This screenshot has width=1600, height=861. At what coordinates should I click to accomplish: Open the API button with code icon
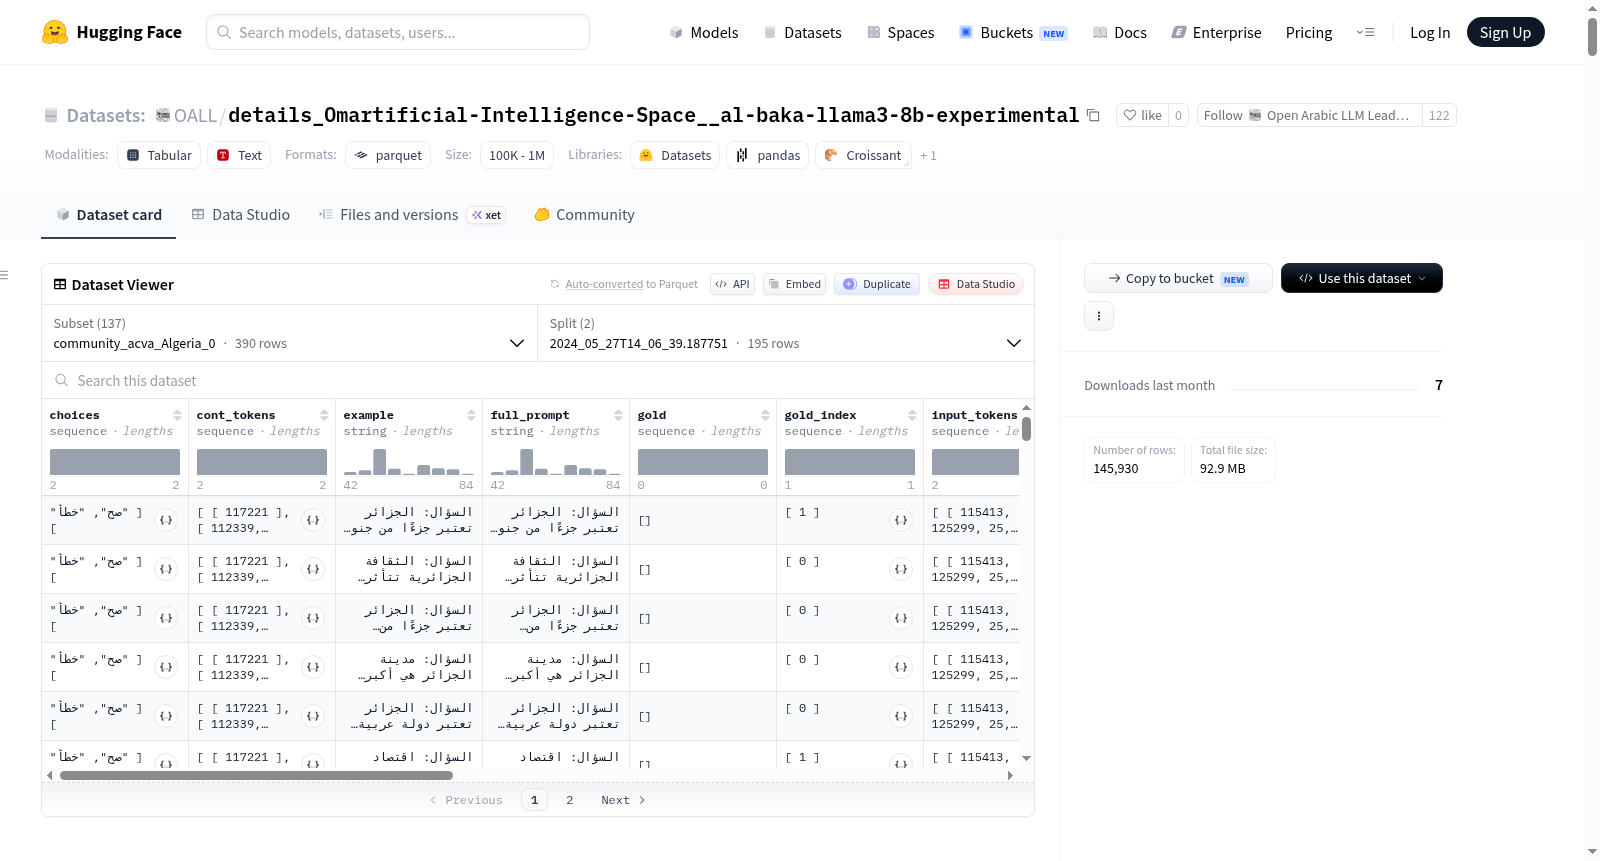[x=732, y=284]
